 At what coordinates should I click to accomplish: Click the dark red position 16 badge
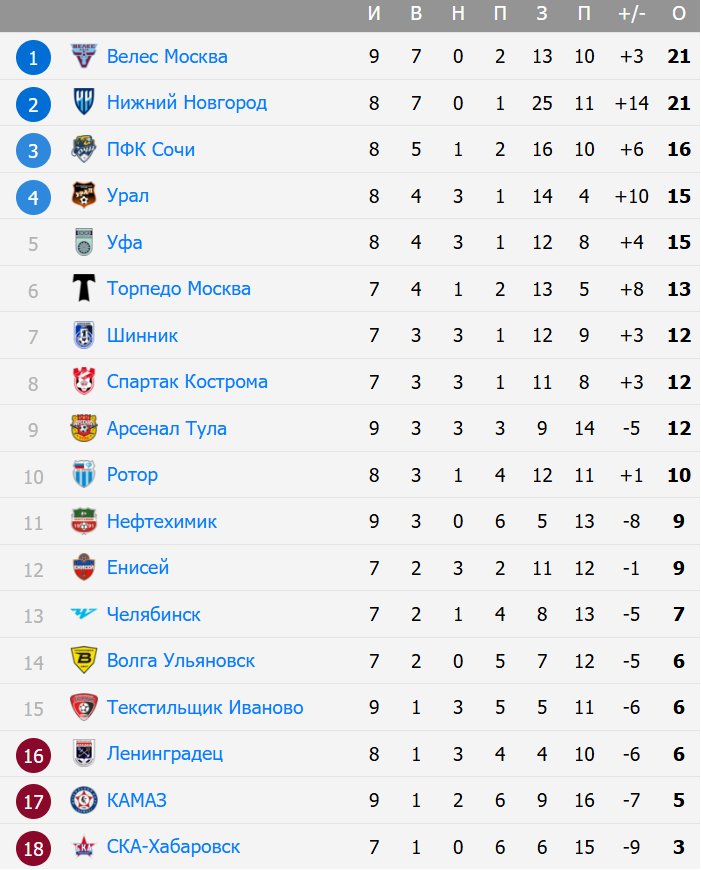tap(33, 755)
